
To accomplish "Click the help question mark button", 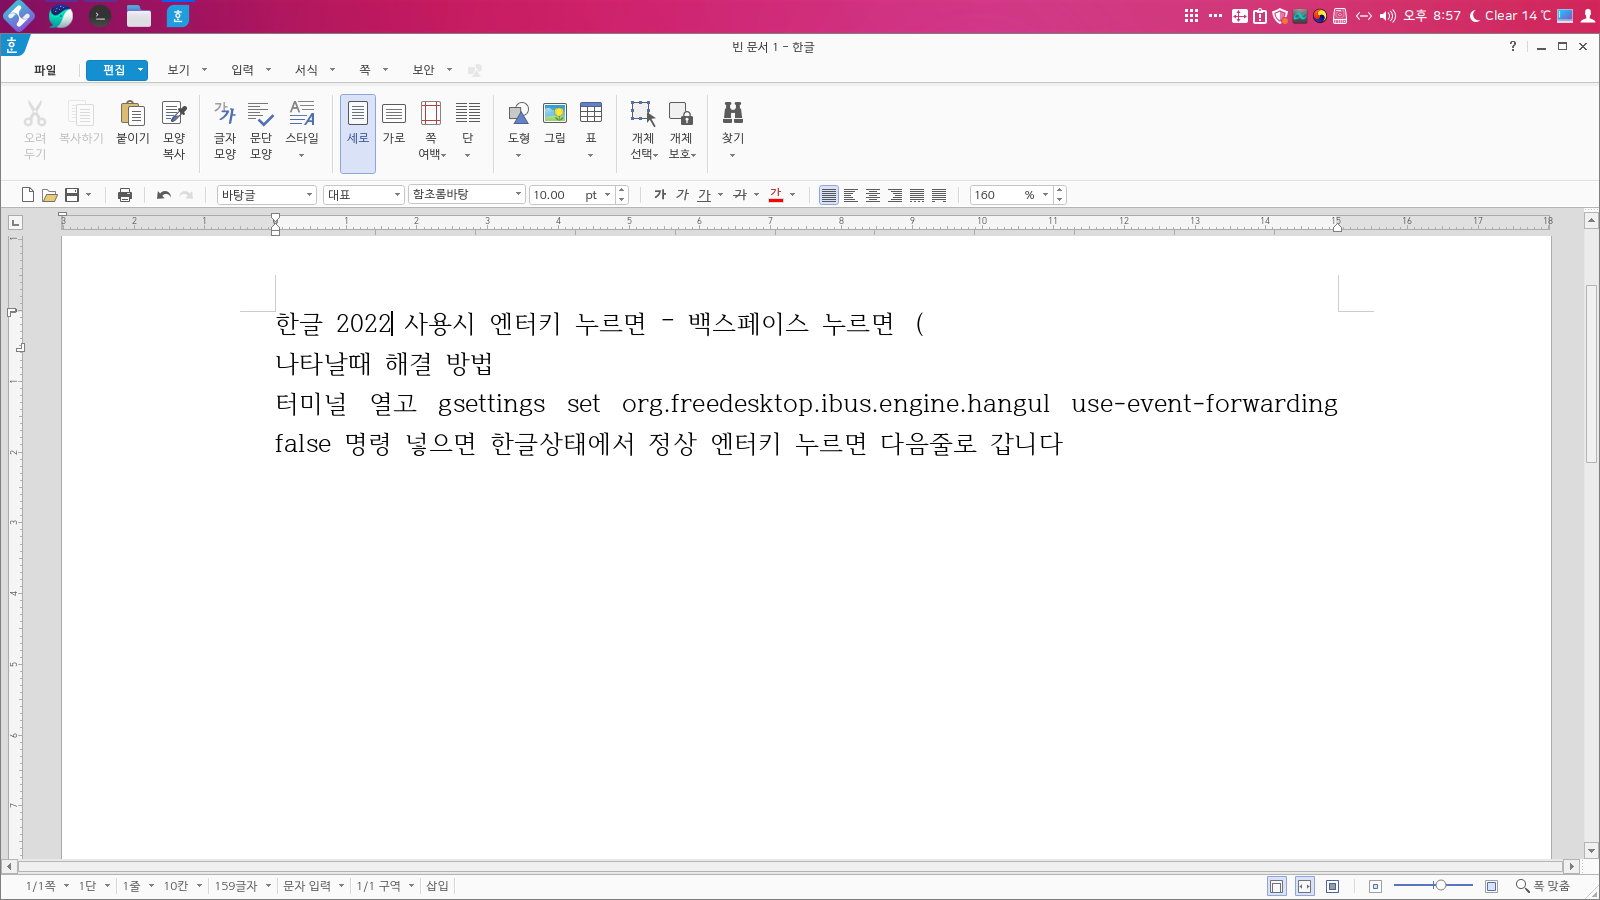I will tap(1513, 46).
